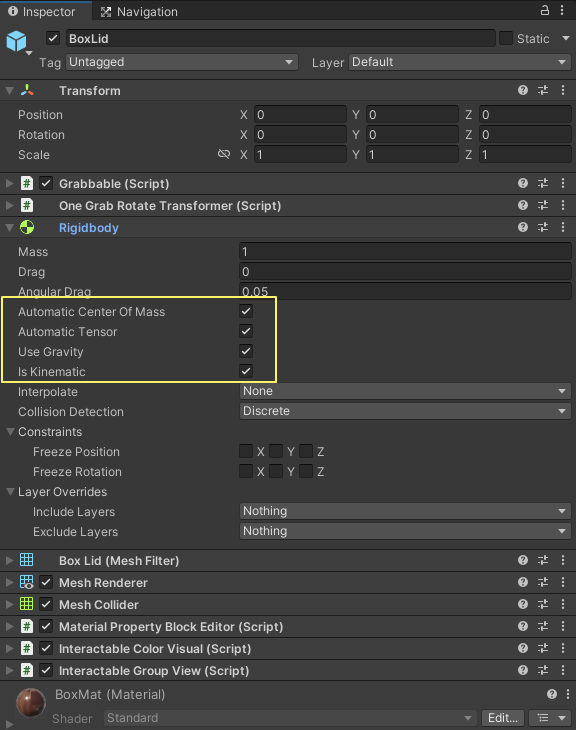The width and height of the screenshot is (576, 730).
Task: Open the Collision Detection dropdown
Action: click(x=405, y=411)
